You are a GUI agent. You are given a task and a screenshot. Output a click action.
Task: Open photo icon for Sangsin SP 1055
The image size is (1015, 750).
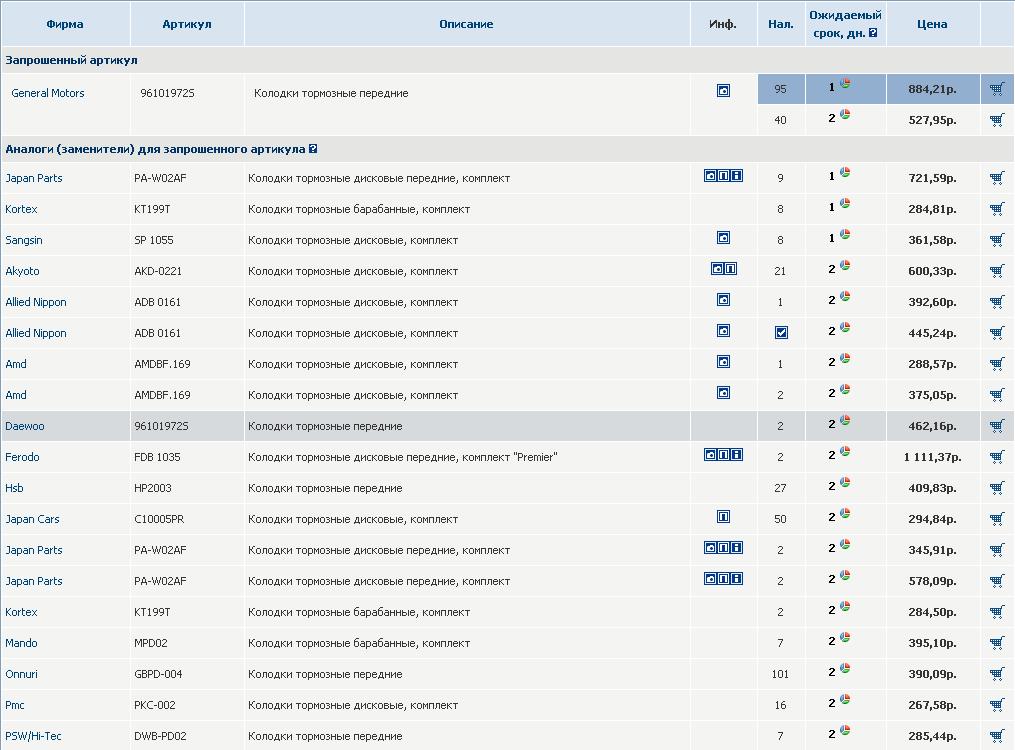click(x=723, y=237)
